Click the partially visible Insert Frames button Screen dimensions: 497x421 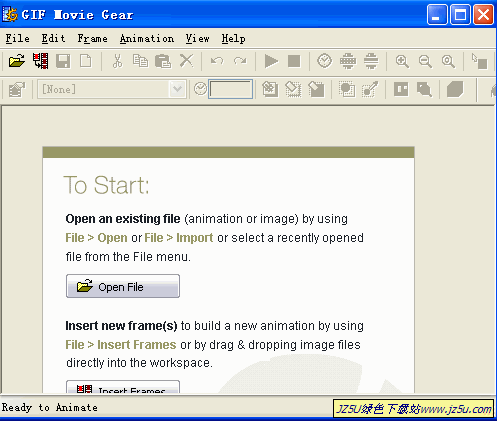[x=123, y=387]
